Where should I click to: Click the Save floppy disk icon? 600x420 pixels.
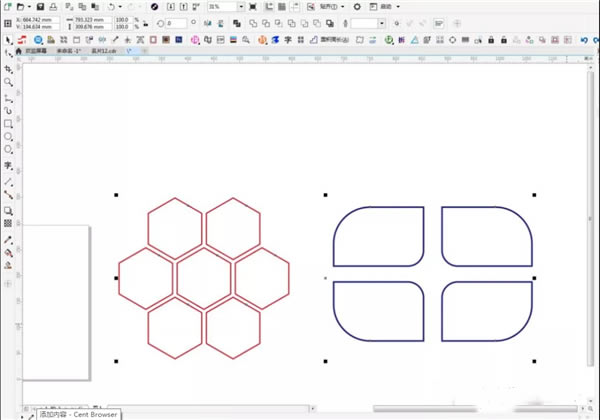click(40, 7)
